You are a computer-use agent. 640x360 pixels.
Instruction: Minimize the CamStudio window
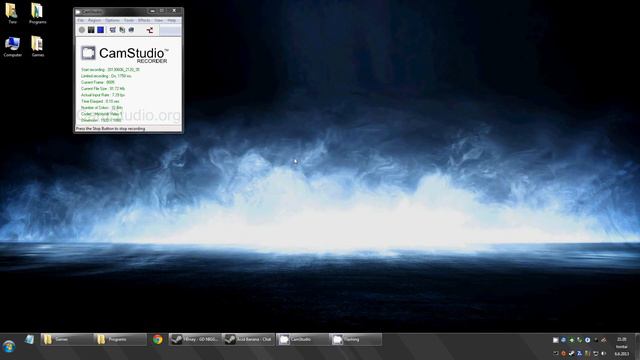(153, 11)
